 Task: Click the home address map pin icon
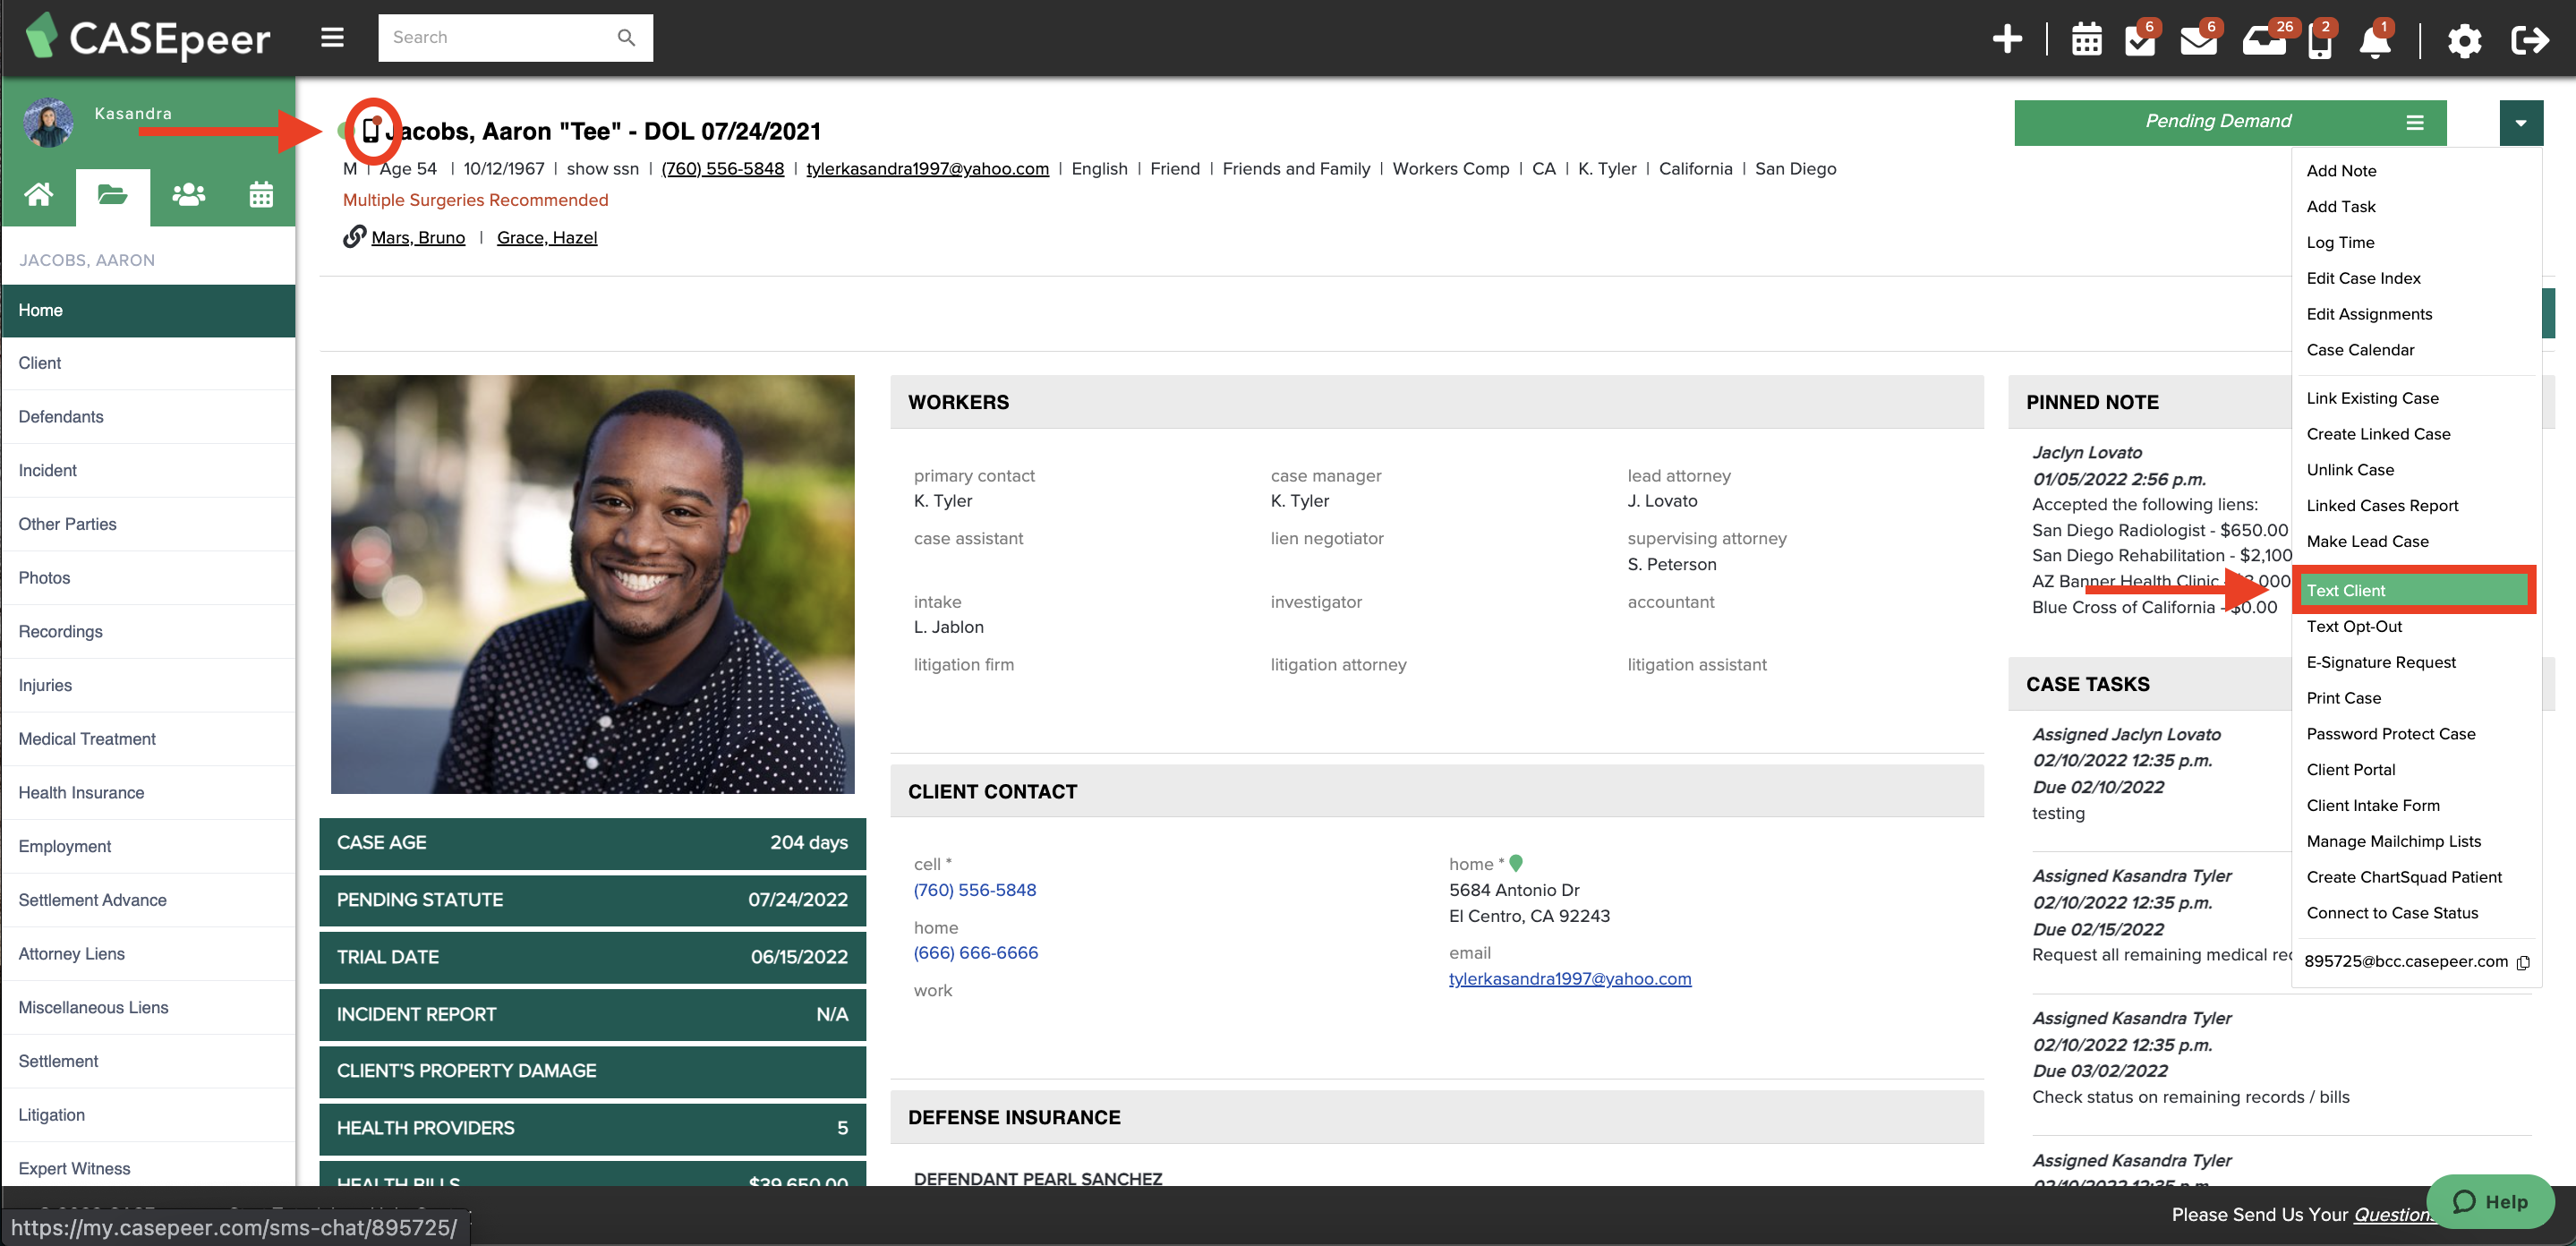pyautogui.click(x=1516, y=863)
